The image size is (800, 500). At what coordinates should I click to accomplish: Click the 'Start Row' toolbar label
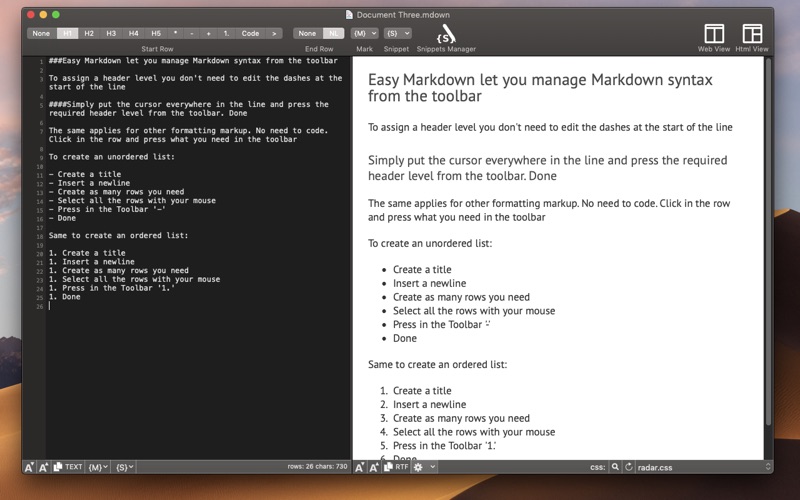pos(157,49)
